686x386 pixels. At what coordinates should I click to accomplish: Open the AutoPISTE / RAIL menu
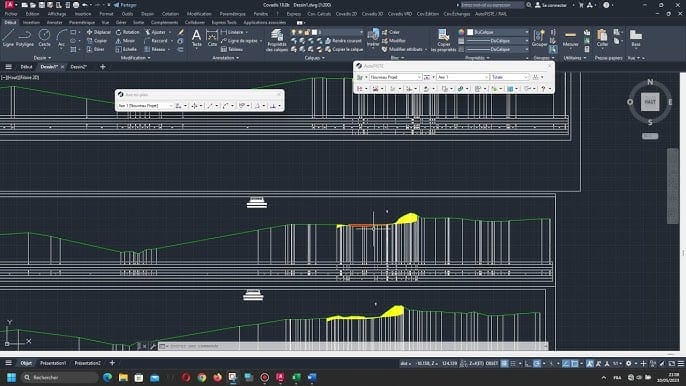click(491, 14)
